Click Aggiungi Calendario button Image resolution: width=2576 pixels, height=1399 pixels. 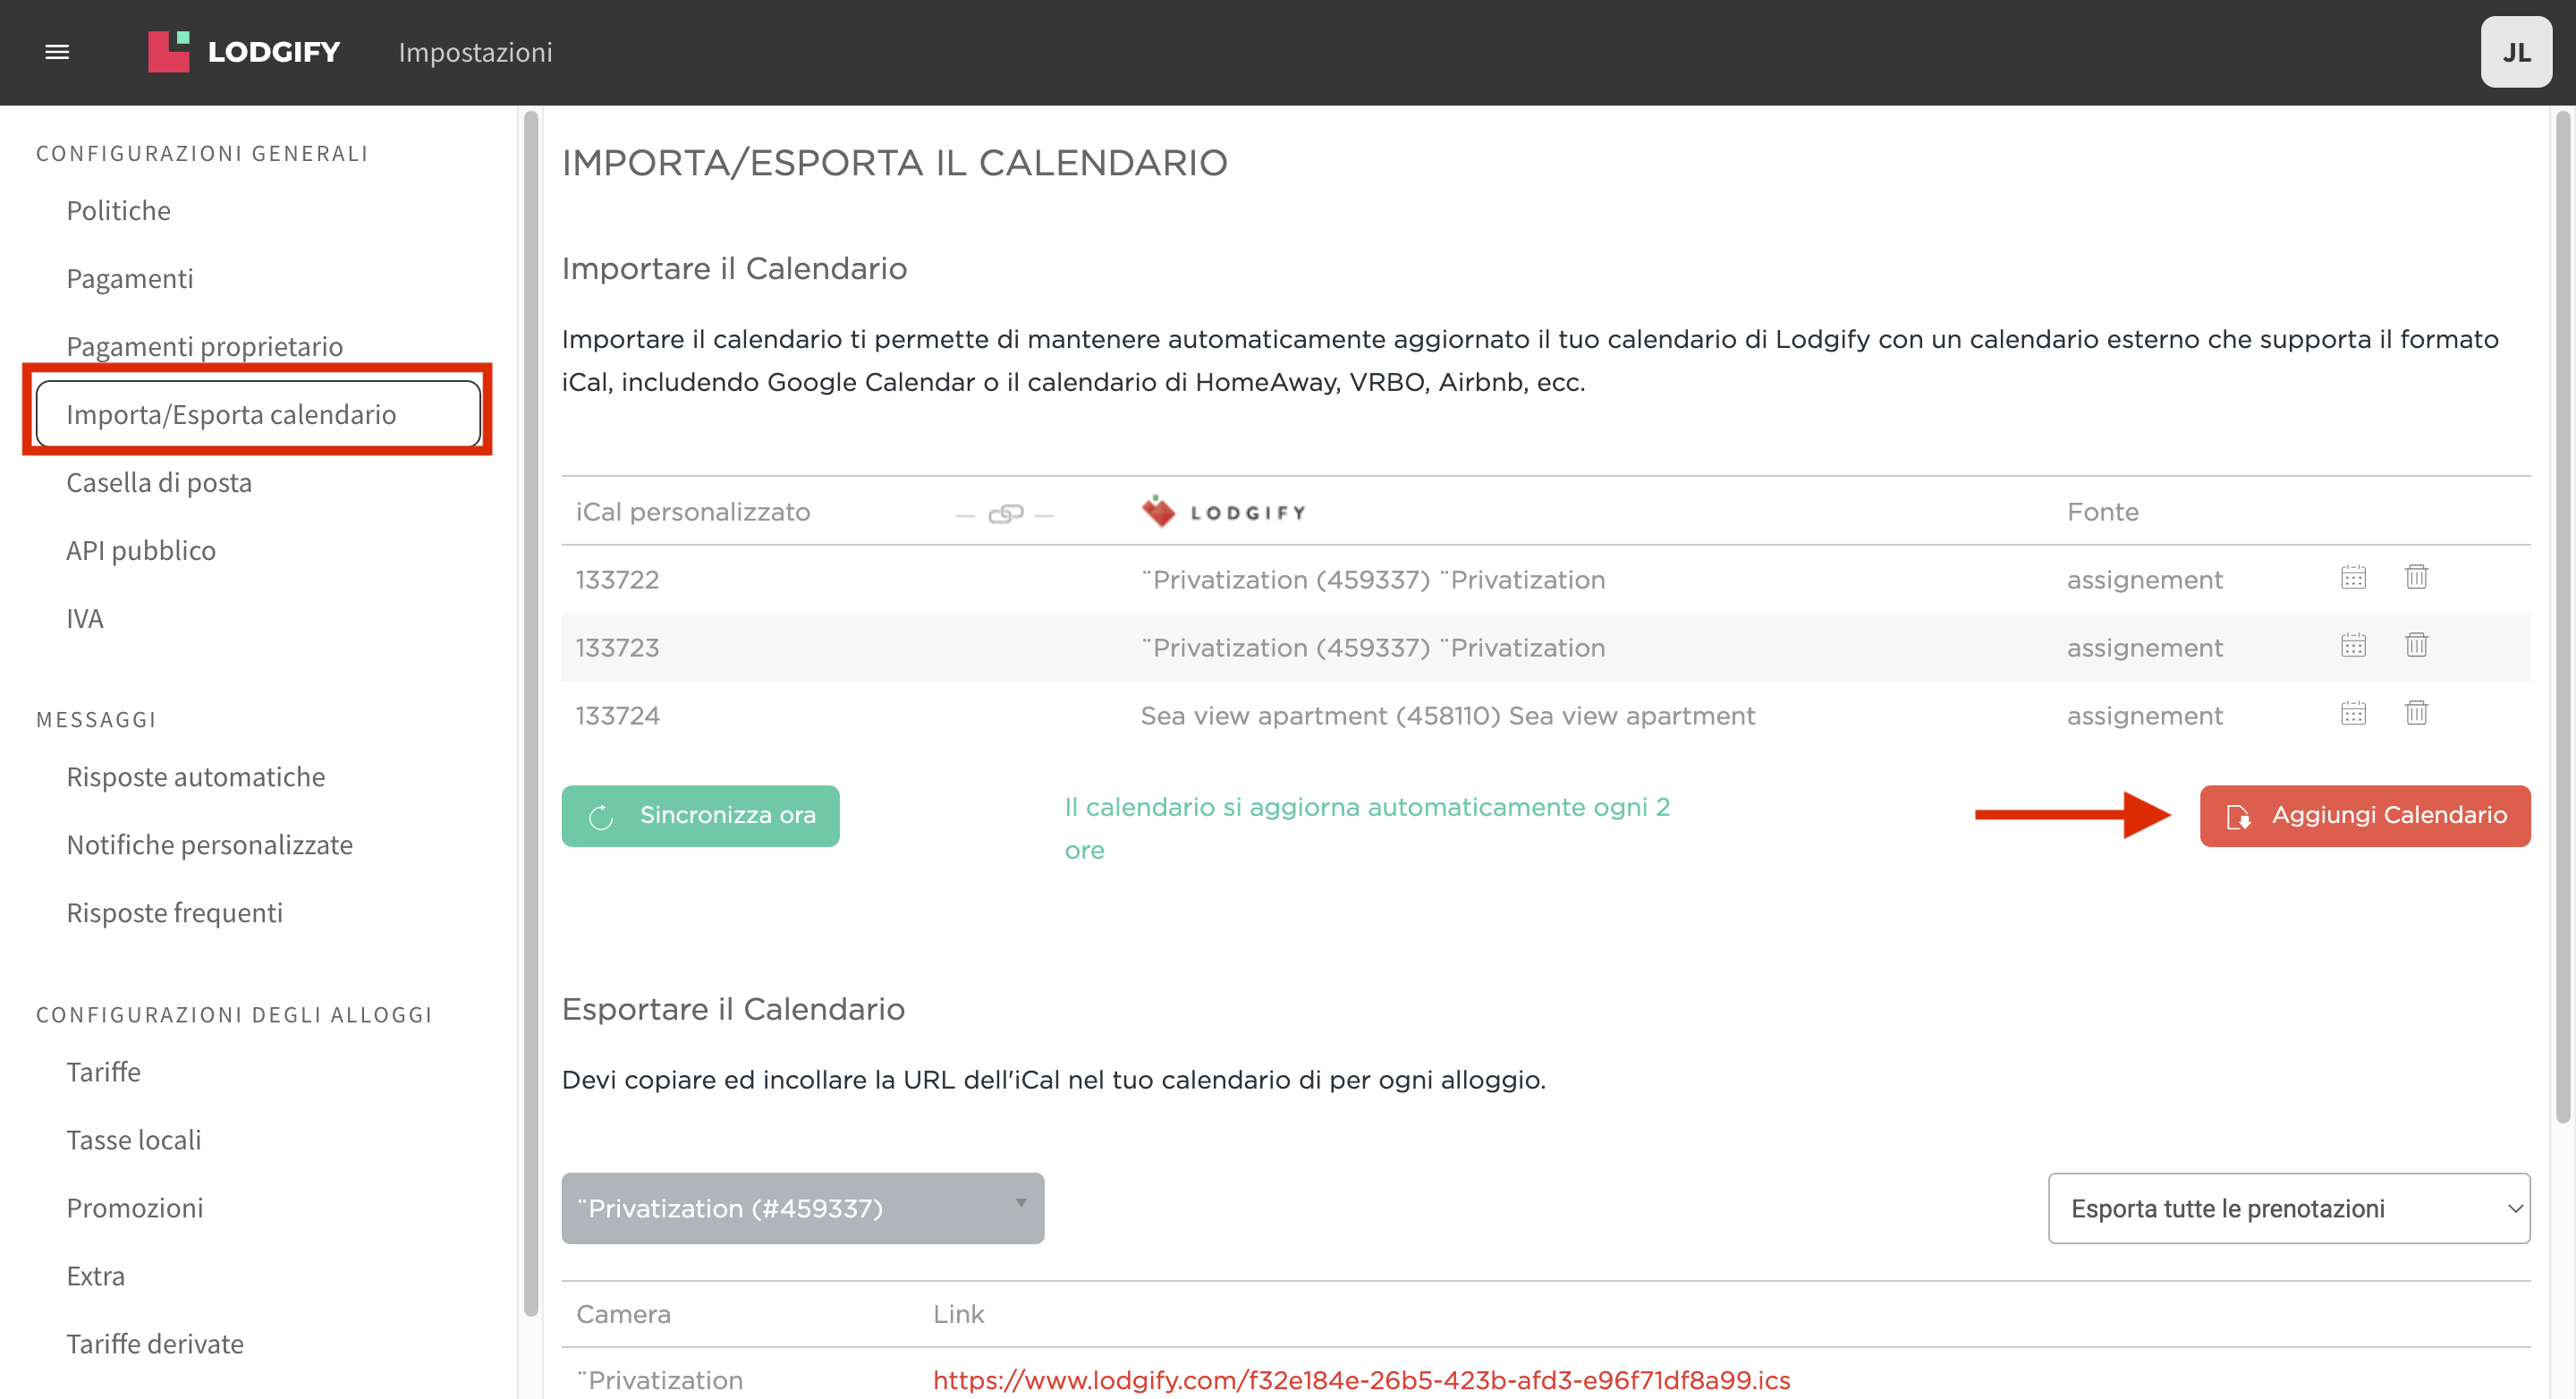[x=2365, y=816]
